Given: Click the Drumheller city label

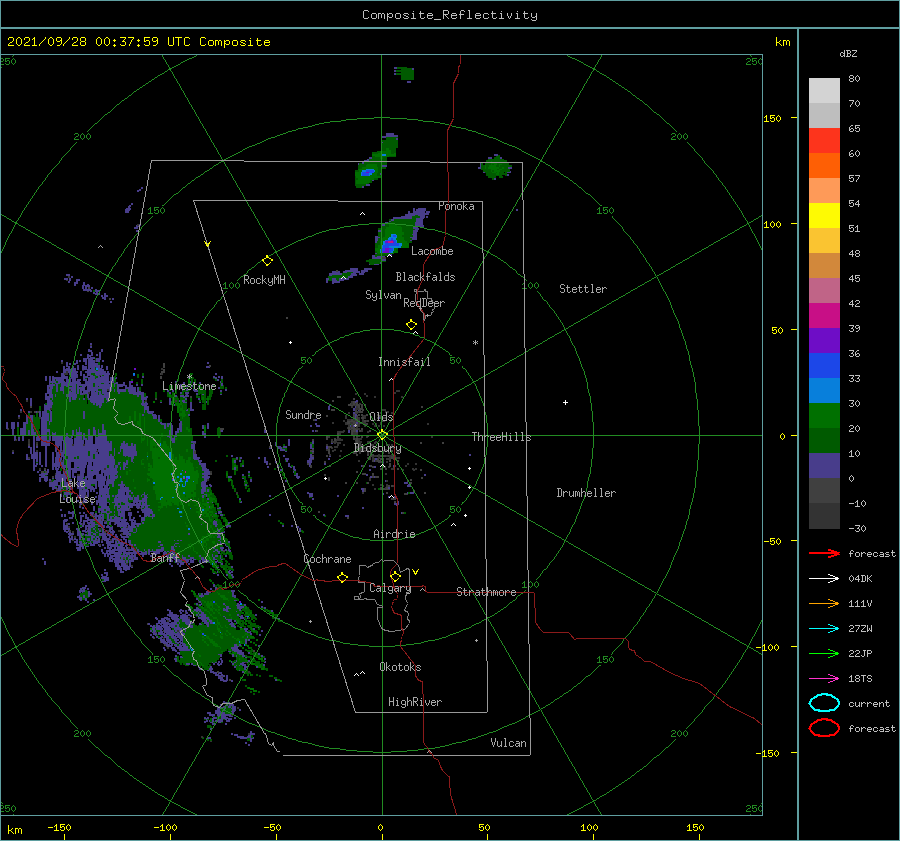Looking at the screenshot, I should (x=586, y=493).
